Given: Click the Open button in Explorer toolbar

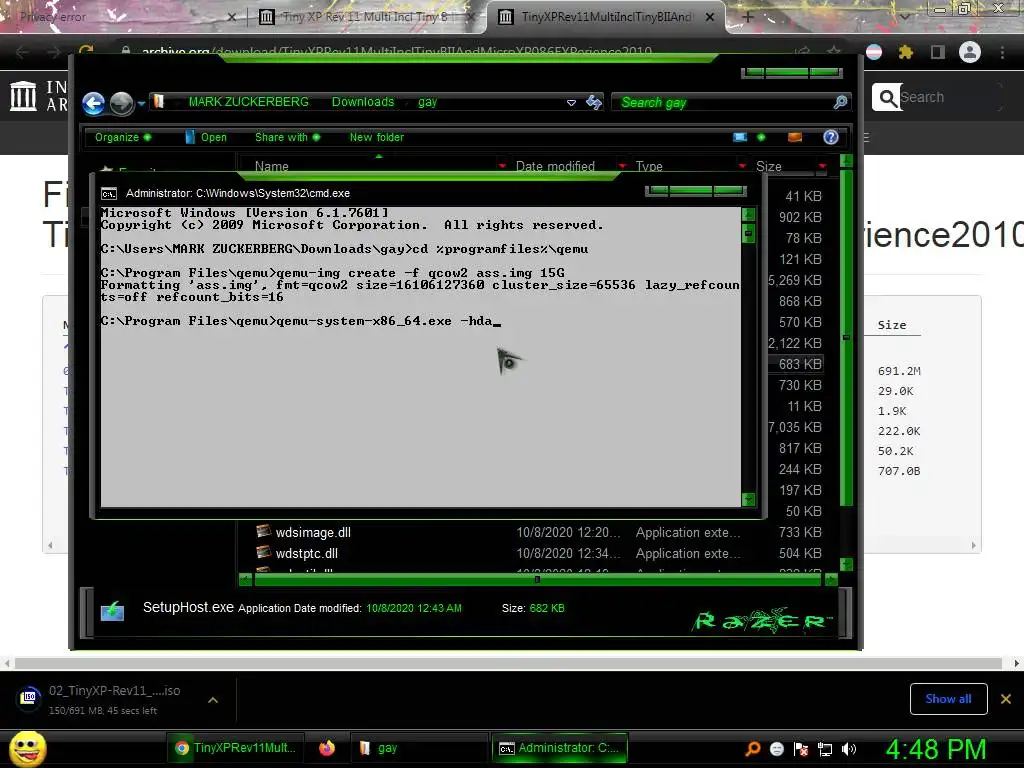Looking at the screenshot, I should 206,137.
